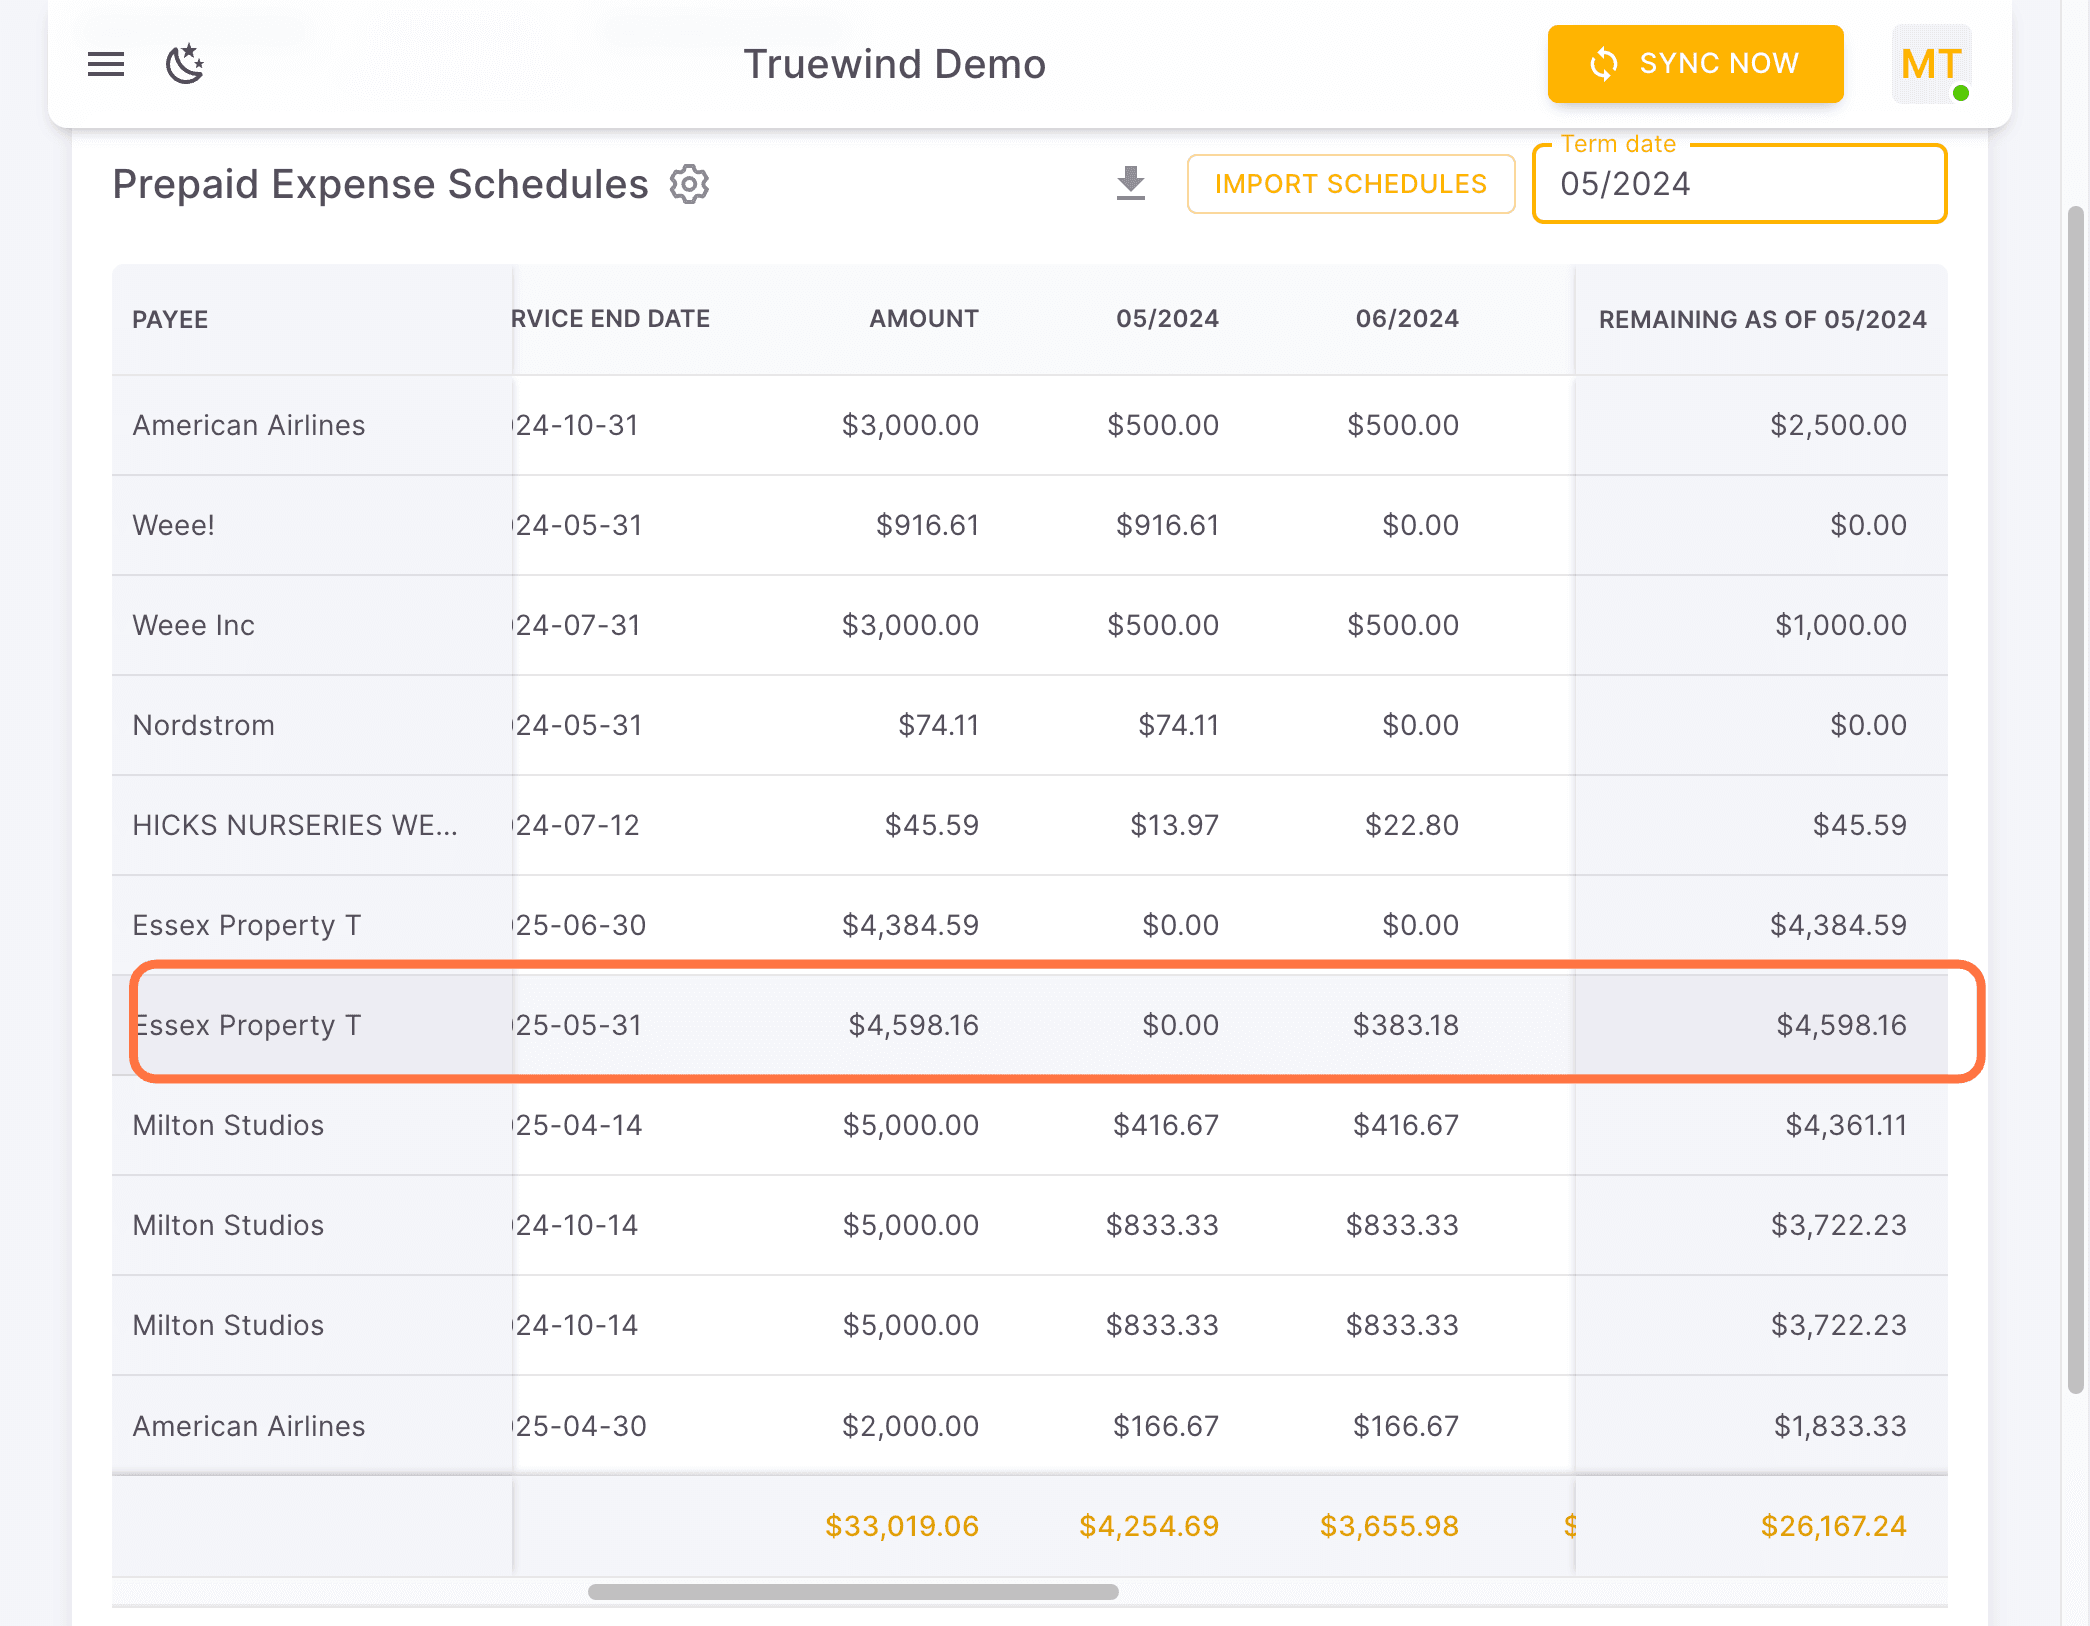This screenshot has height=1626, width=2090.
Task: Open the Prepaid Expense Schedules settings gear
Action: coord(689,183)
